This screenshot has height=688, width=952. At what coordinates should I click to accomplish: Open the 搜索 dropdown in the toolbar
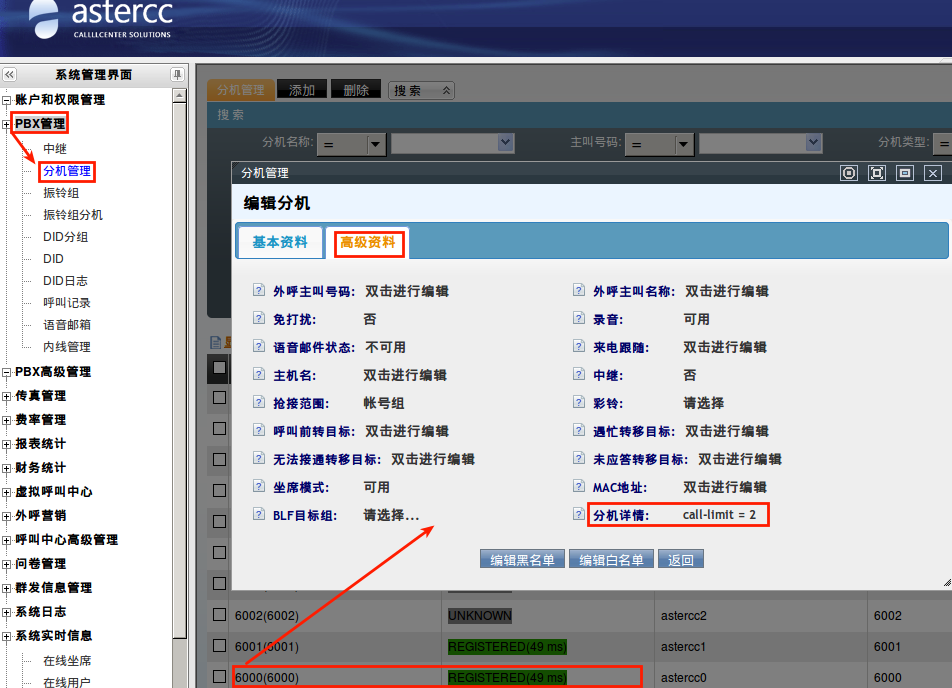coord(421,90)
